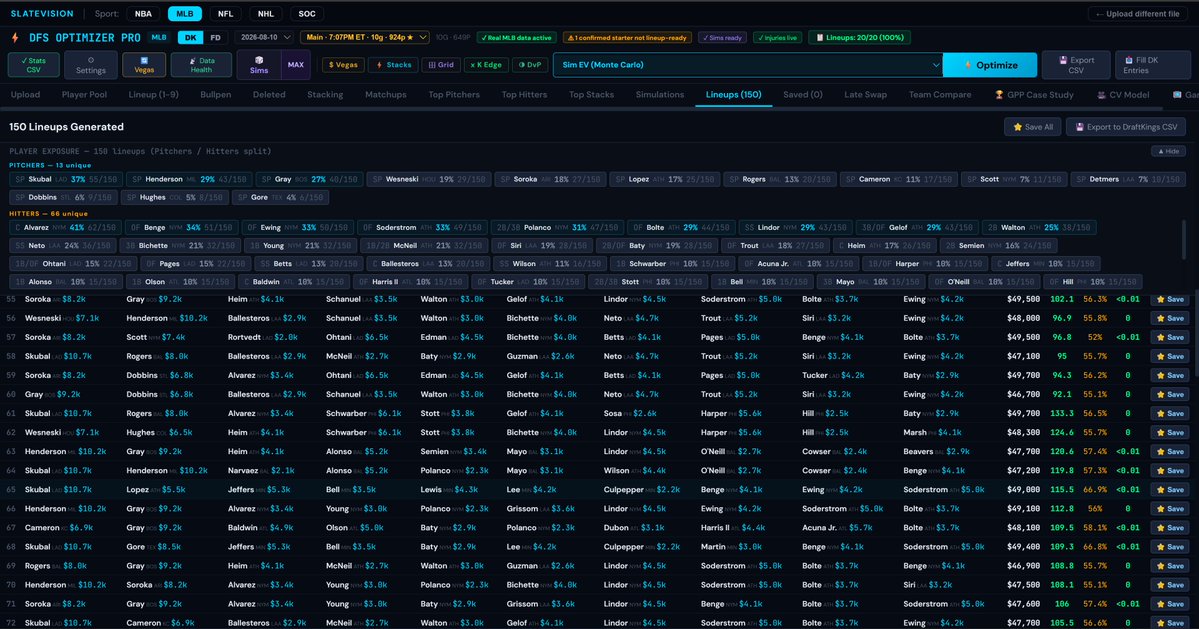This screenshot has height=629, width=1199.
Task: Select the MLB sport button
Action: point(184,14)
